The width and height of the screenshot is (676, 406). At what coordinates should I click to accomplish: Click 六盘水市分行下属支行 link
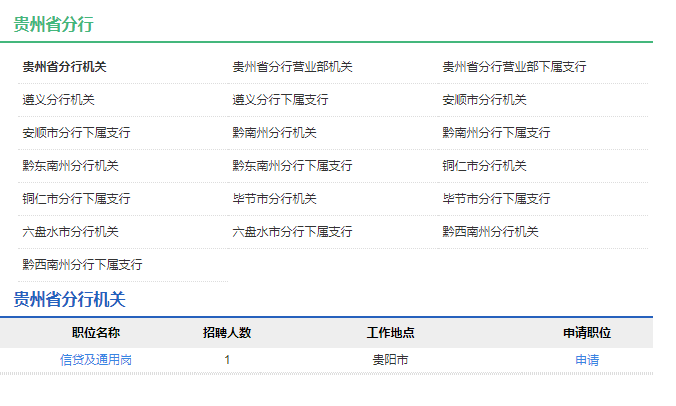(292, 232)
